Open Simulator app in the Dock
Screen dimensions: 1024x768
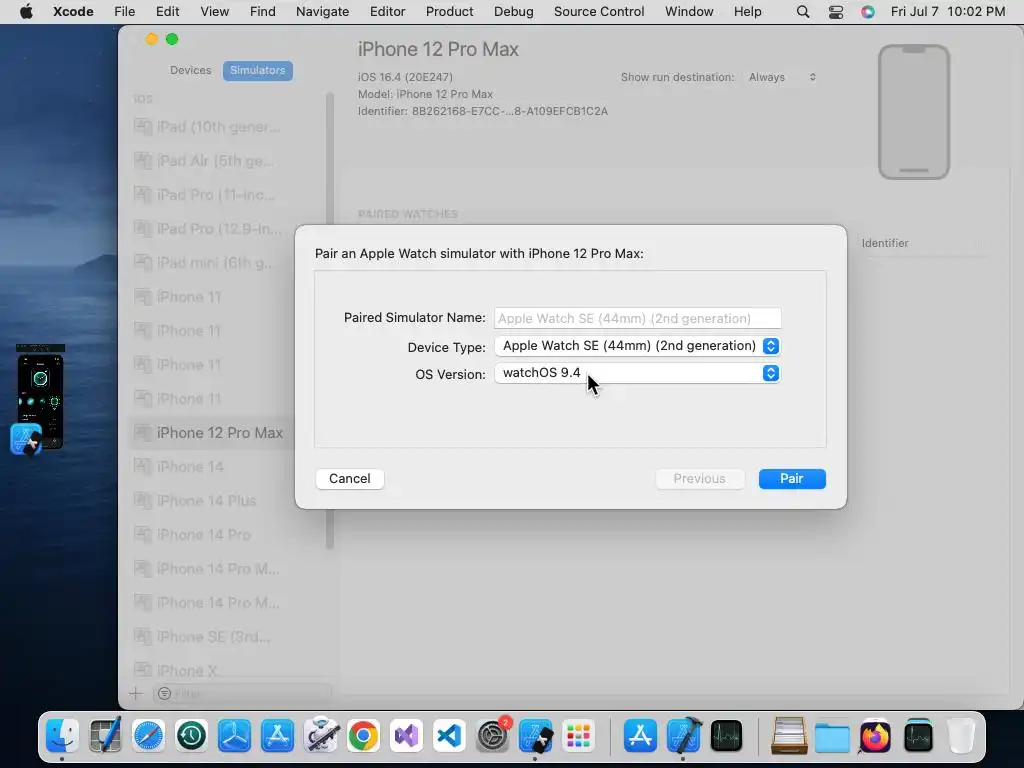tap(536, 736)
